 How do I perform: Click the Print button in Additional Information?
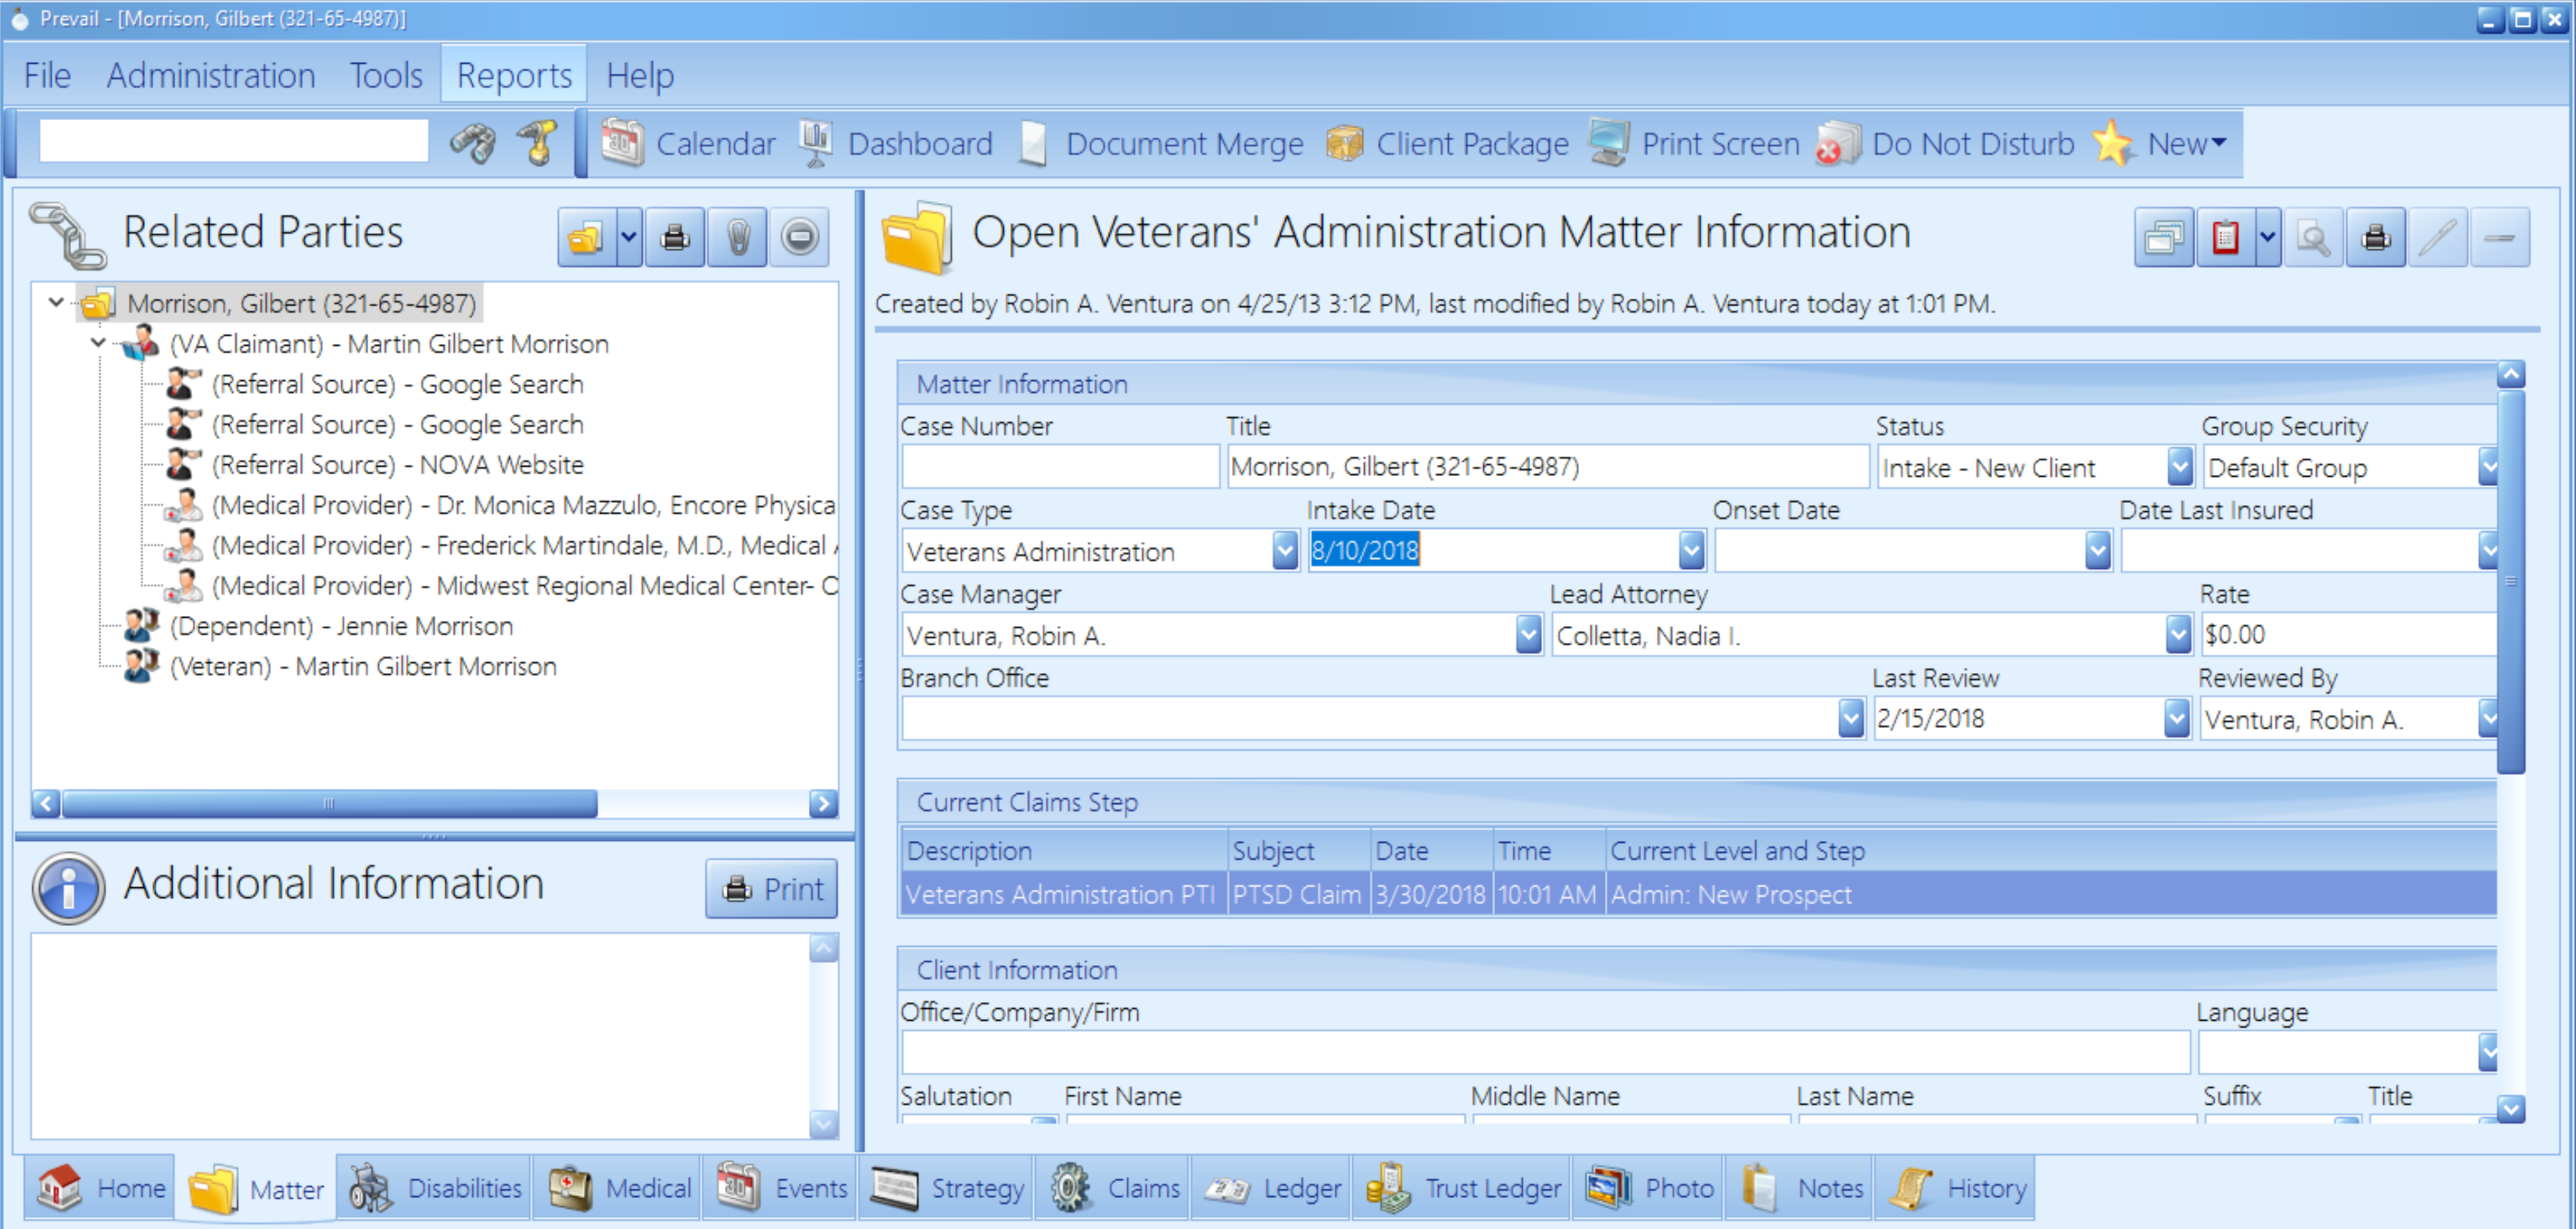coord(771,888)
